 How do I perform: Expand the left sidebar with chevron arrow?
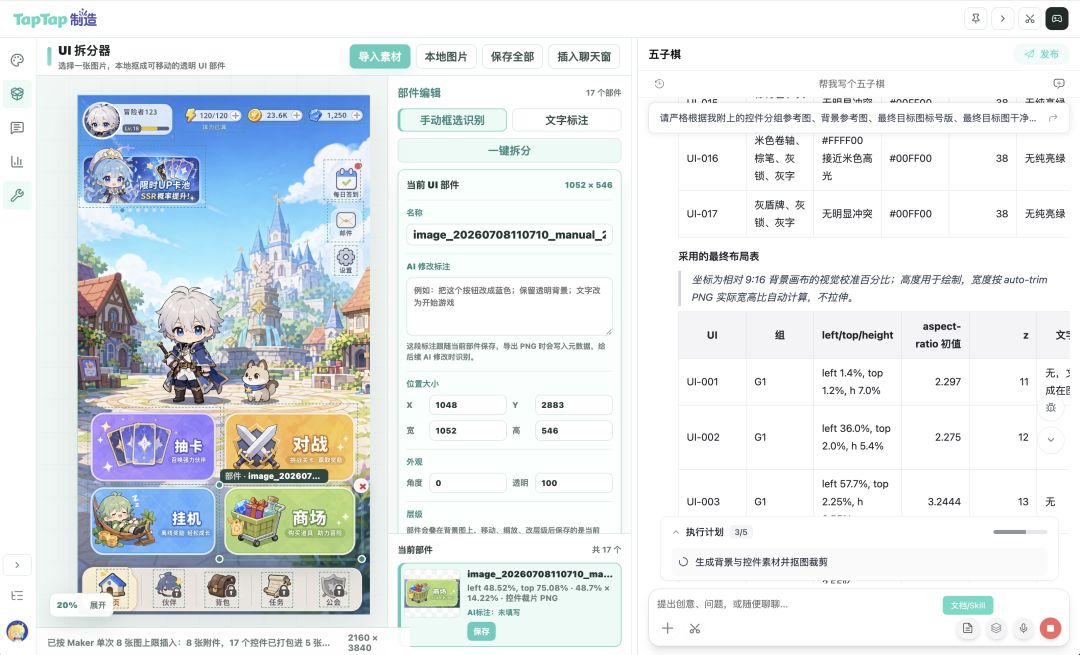coord(17,565)
